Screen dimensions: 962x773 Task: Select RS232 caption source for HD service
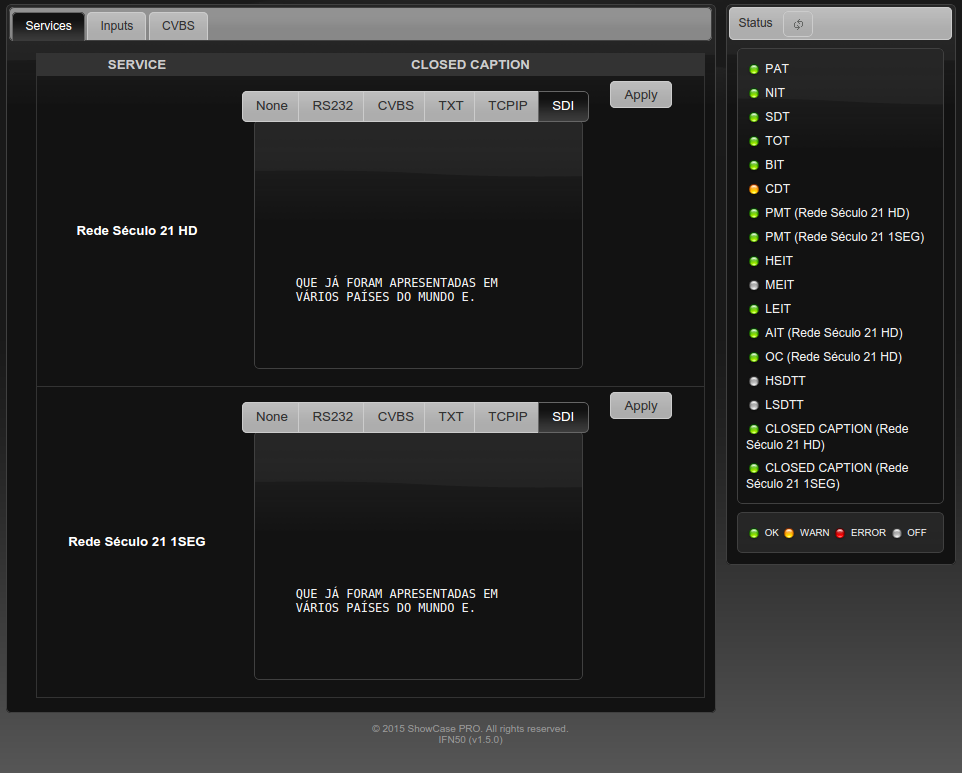[332, 106]
